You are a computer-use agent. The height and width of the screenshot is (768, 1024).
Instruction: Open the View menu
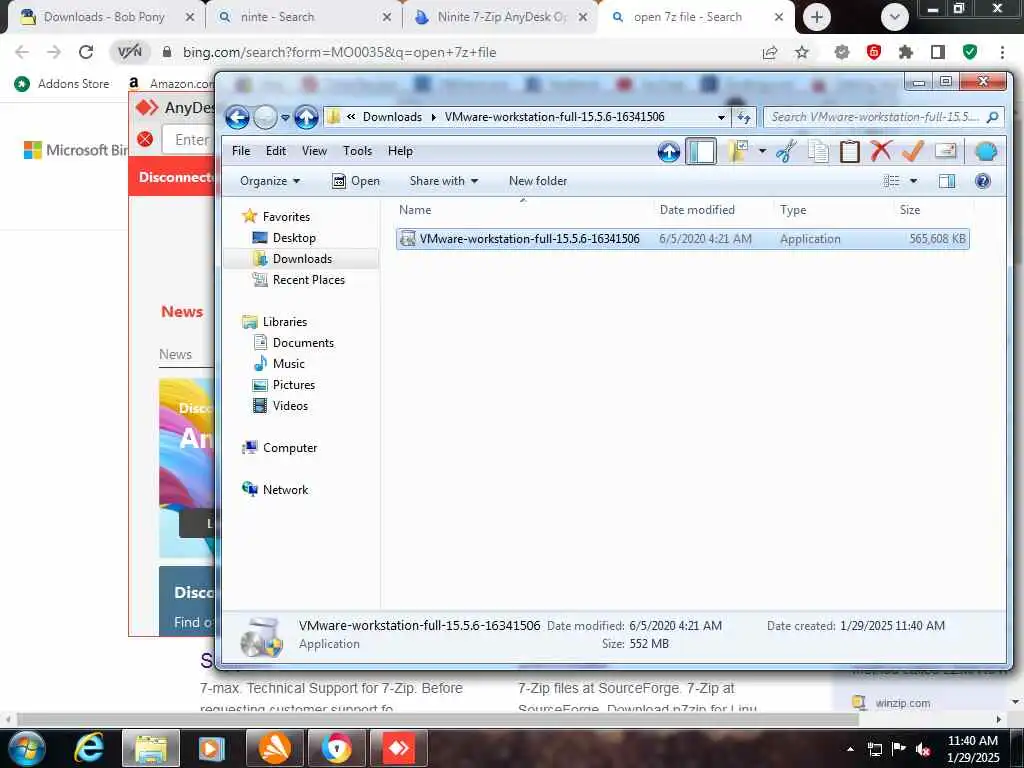[314, 151]
